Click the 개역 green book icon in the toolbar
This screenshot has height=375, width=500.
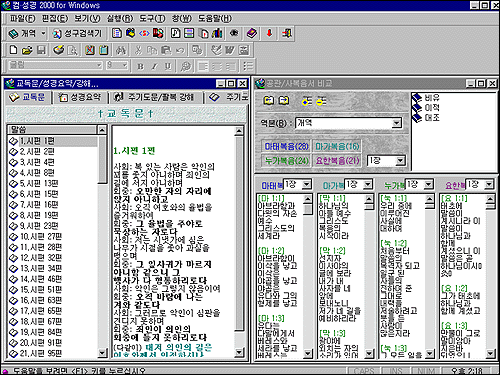[x=13, y=33]
